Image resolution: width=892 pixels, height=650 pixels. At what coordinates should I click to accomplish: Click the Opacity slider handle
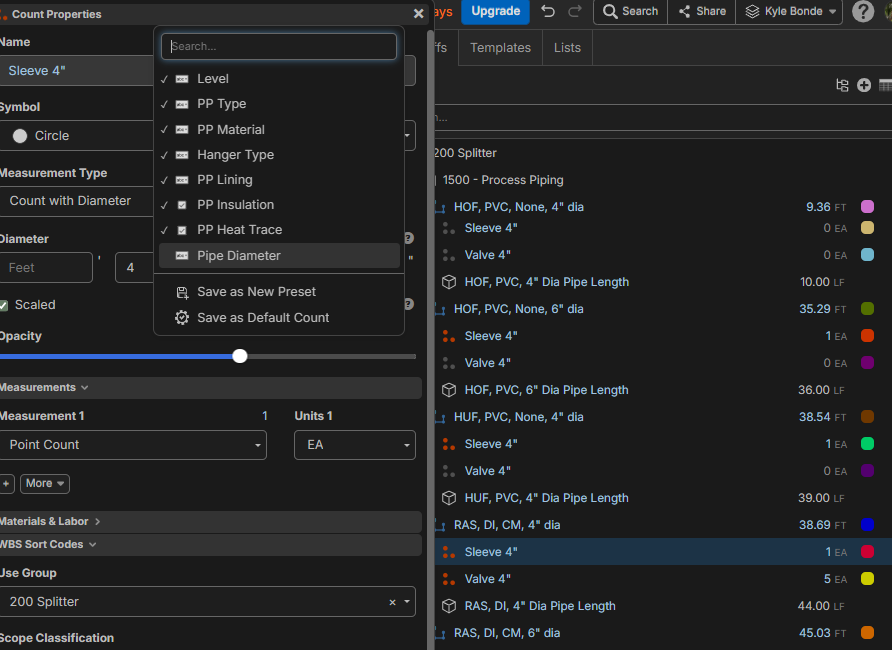[240, 356]
